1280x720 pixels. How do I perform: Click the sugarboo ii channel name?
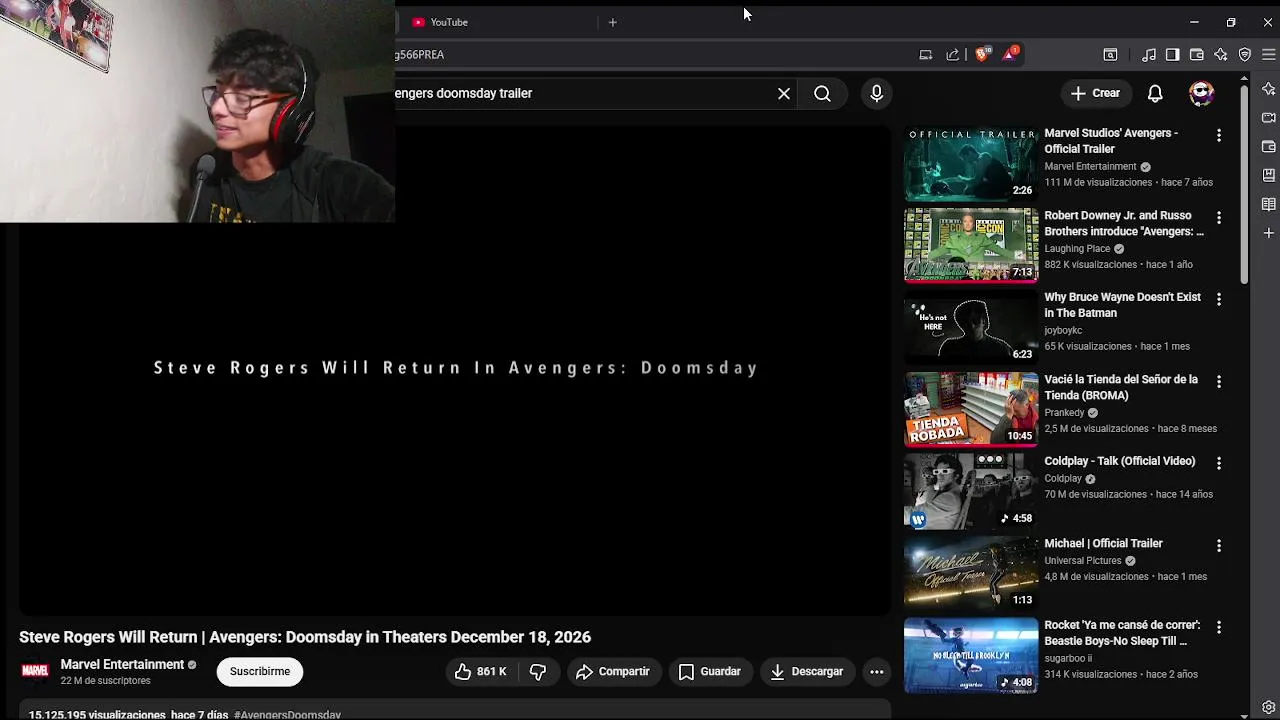point(1068,659)
